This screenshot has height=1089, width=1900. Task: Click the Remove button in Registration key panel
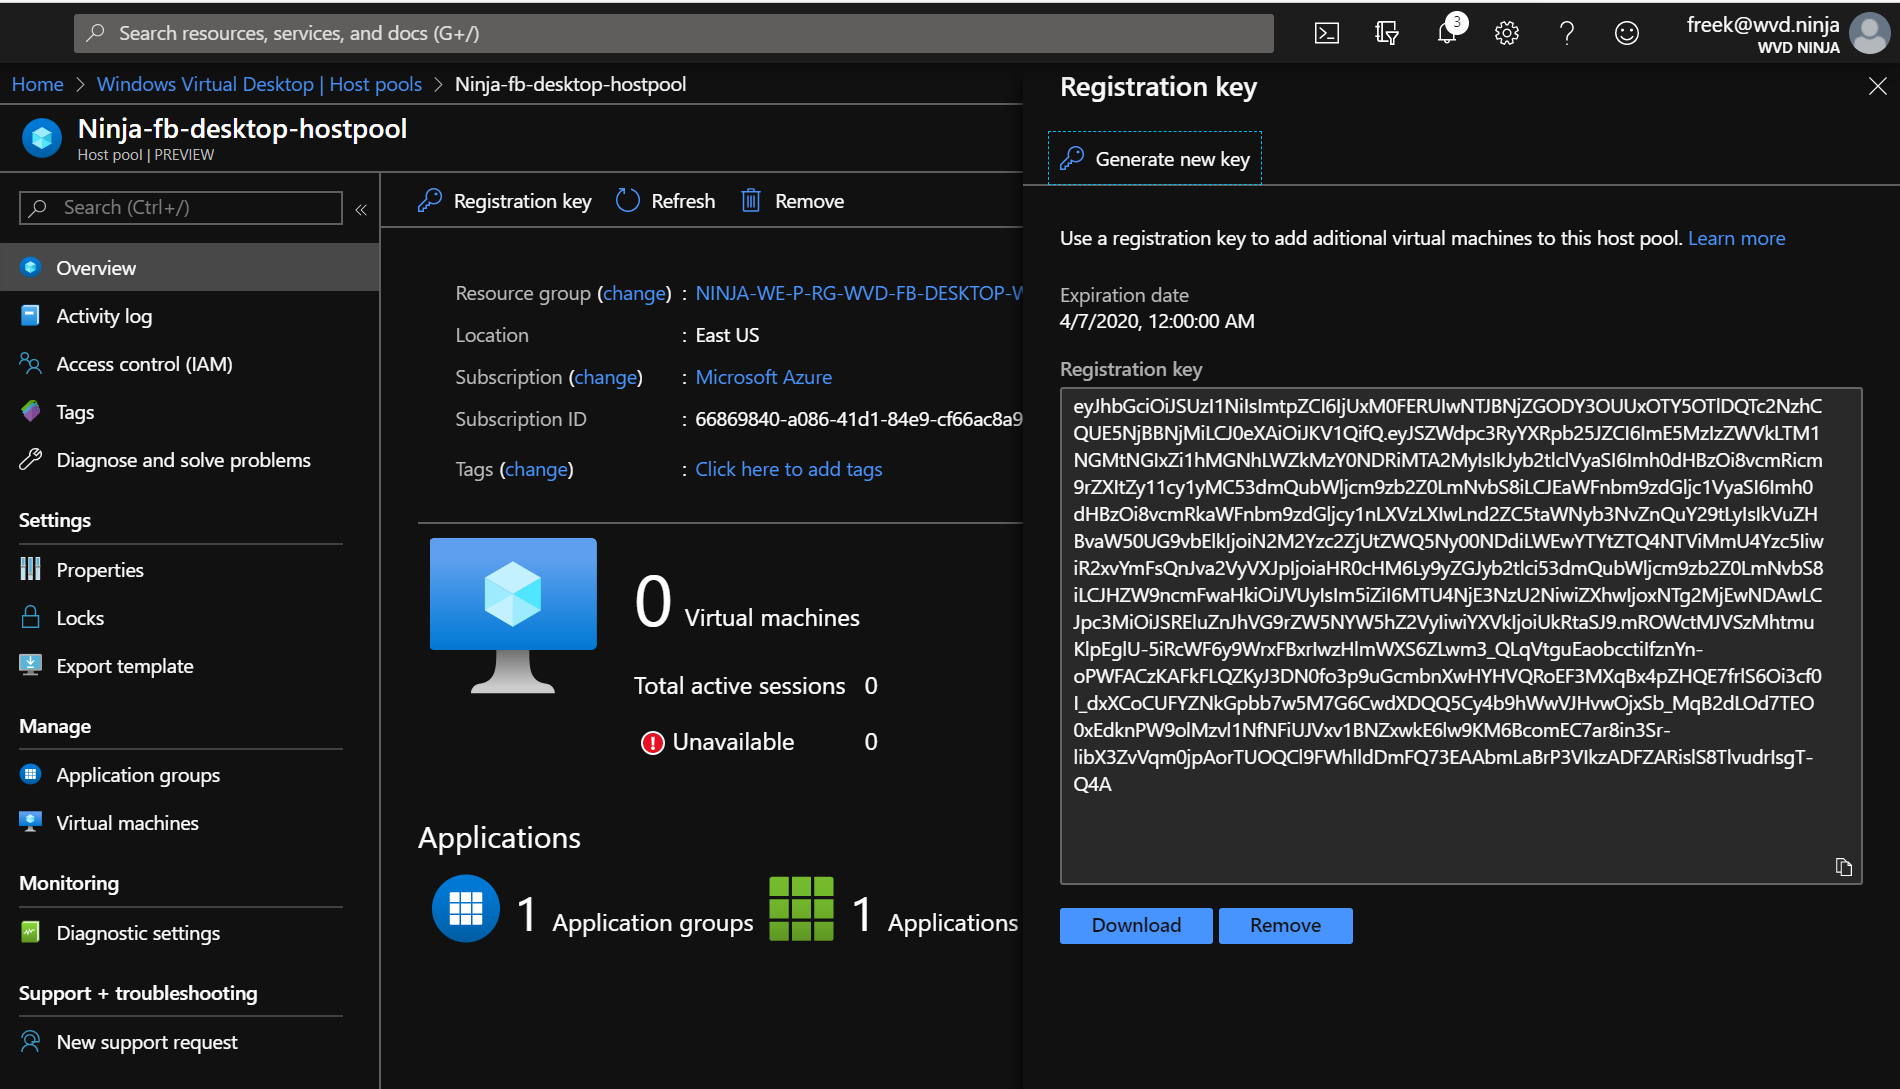tap(1285, 926)
